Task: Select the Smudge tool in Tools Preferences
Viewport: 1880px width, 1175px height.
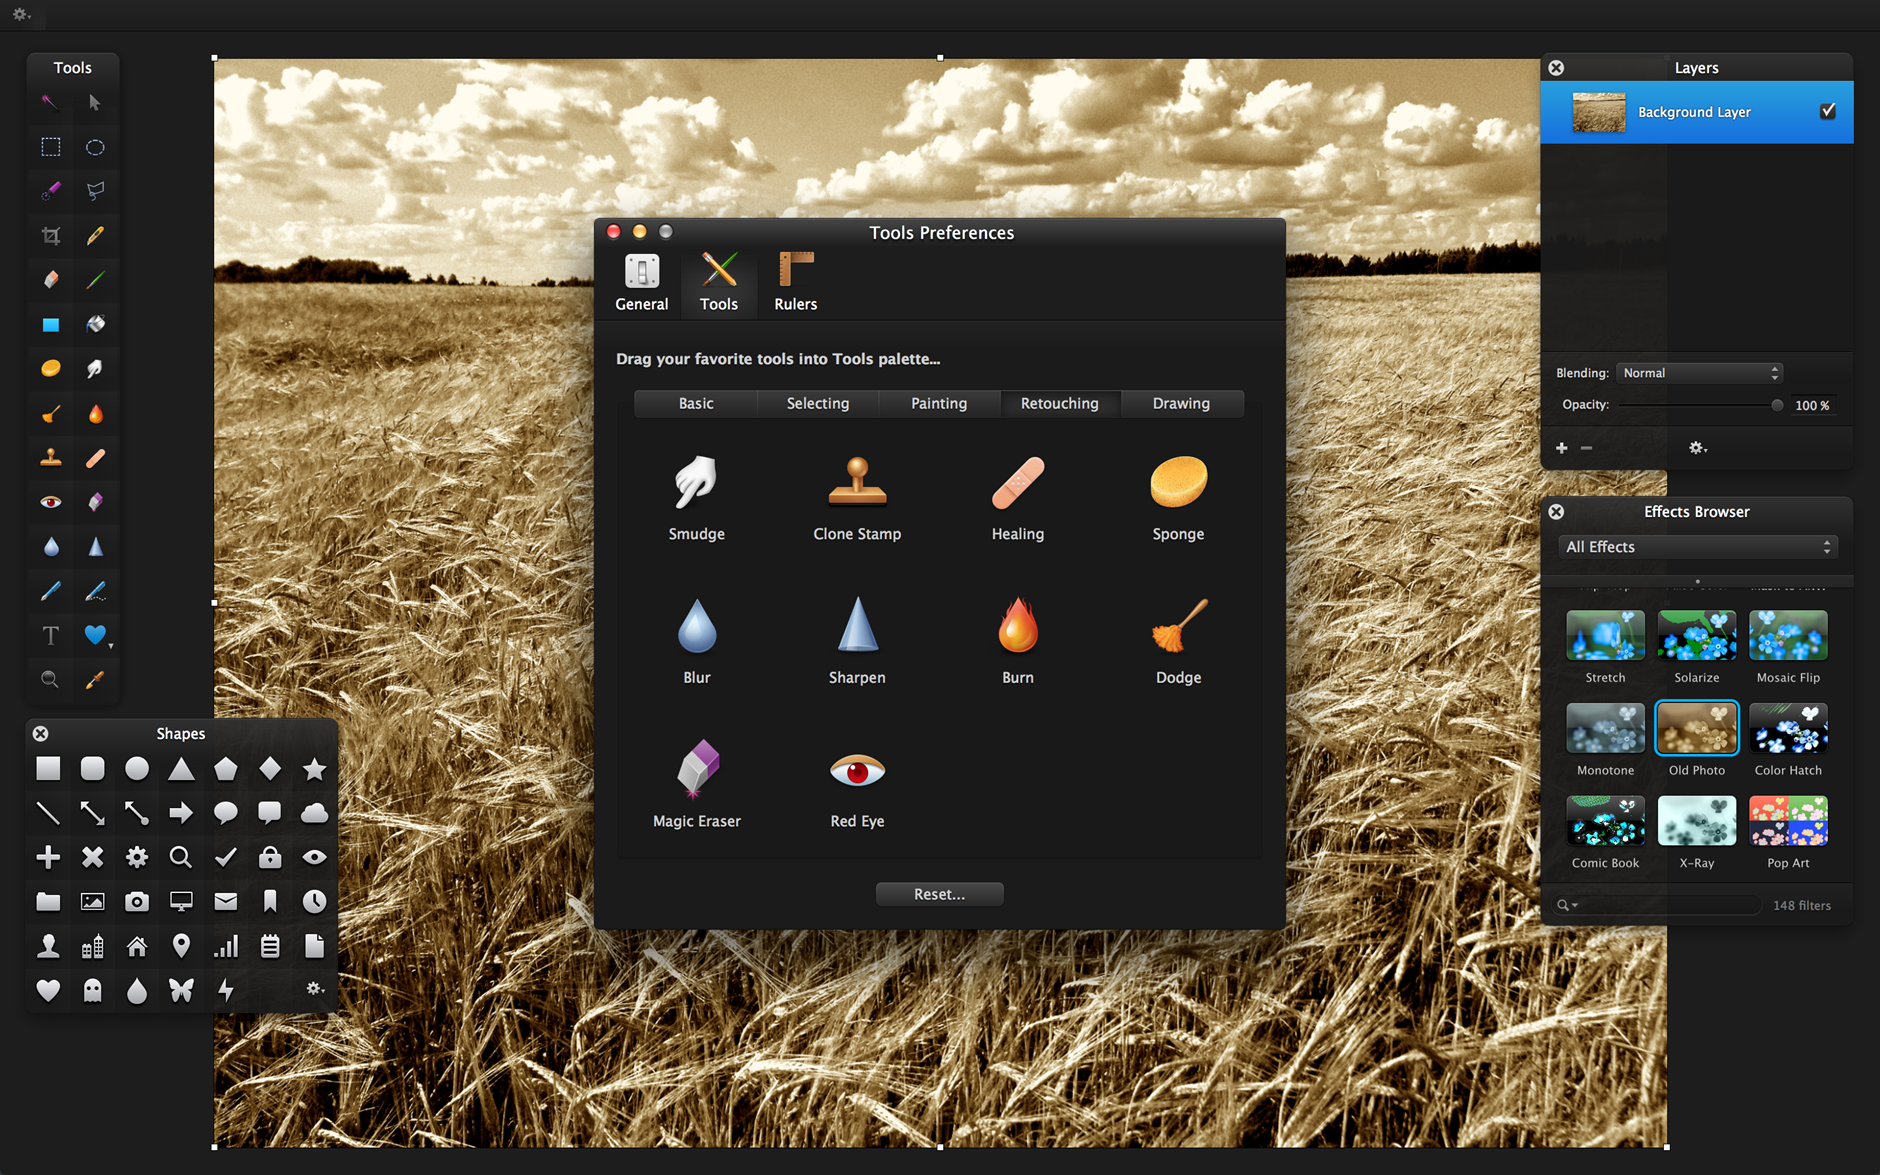Action: 696,483
